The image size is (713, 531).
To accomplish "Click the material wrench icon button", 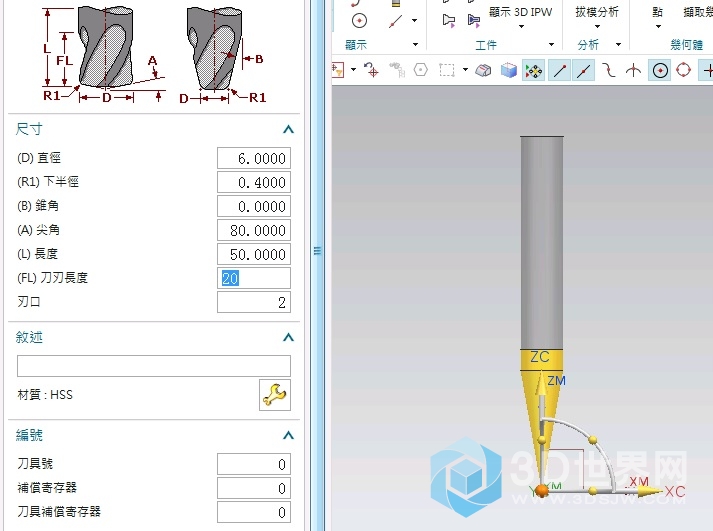I will tap(274, 395).
